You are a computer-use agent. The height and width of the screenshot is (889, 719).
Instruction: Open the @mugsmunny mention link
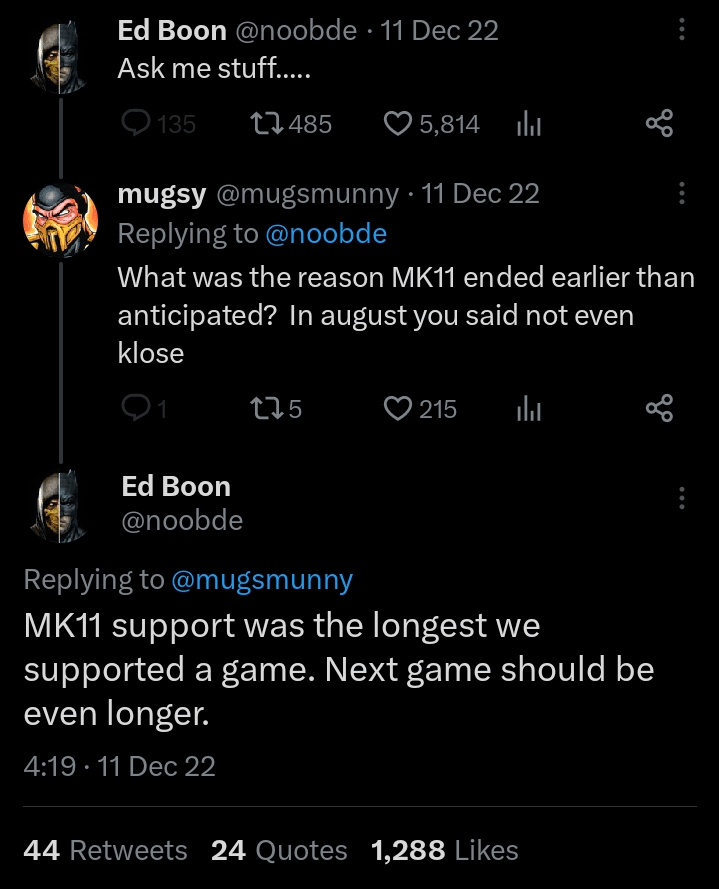tap(262, 580)
